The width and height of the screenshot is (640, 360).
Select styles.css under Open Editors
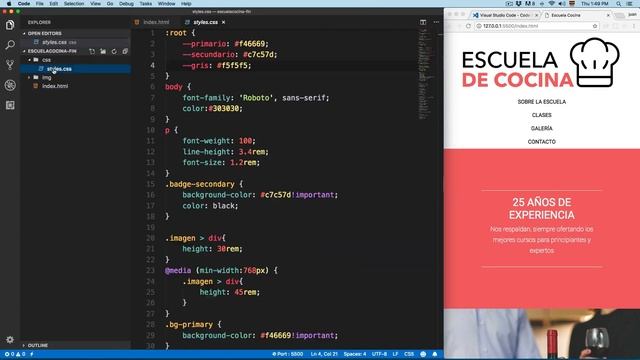[x=76, y=42]
